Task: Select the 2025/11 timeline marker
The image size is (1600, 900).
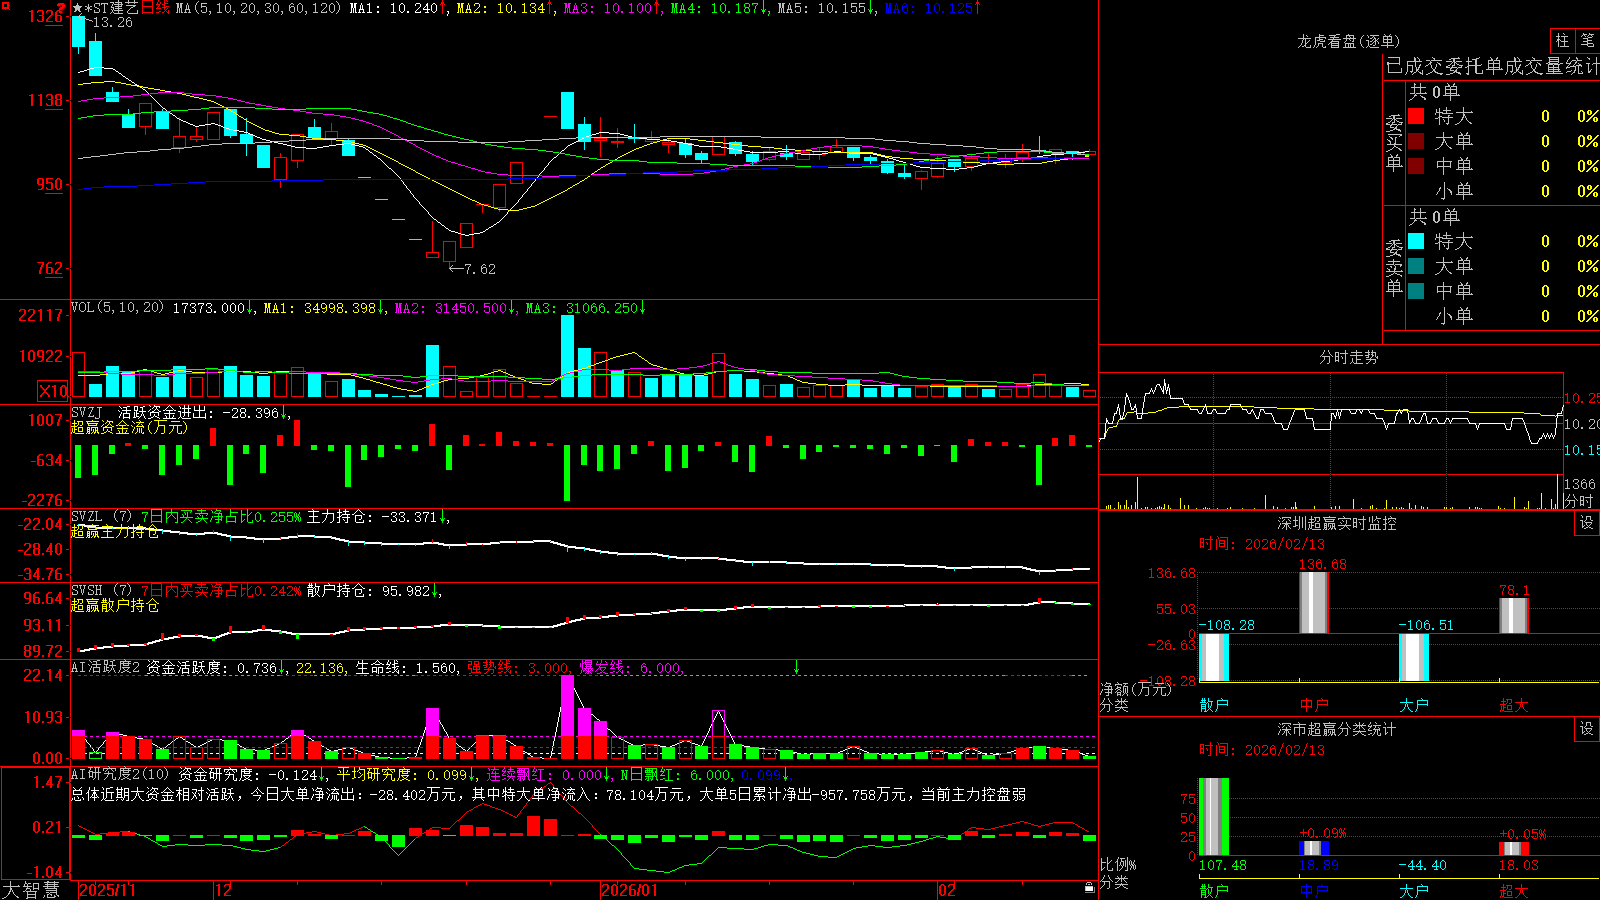Action: [107, 890]
